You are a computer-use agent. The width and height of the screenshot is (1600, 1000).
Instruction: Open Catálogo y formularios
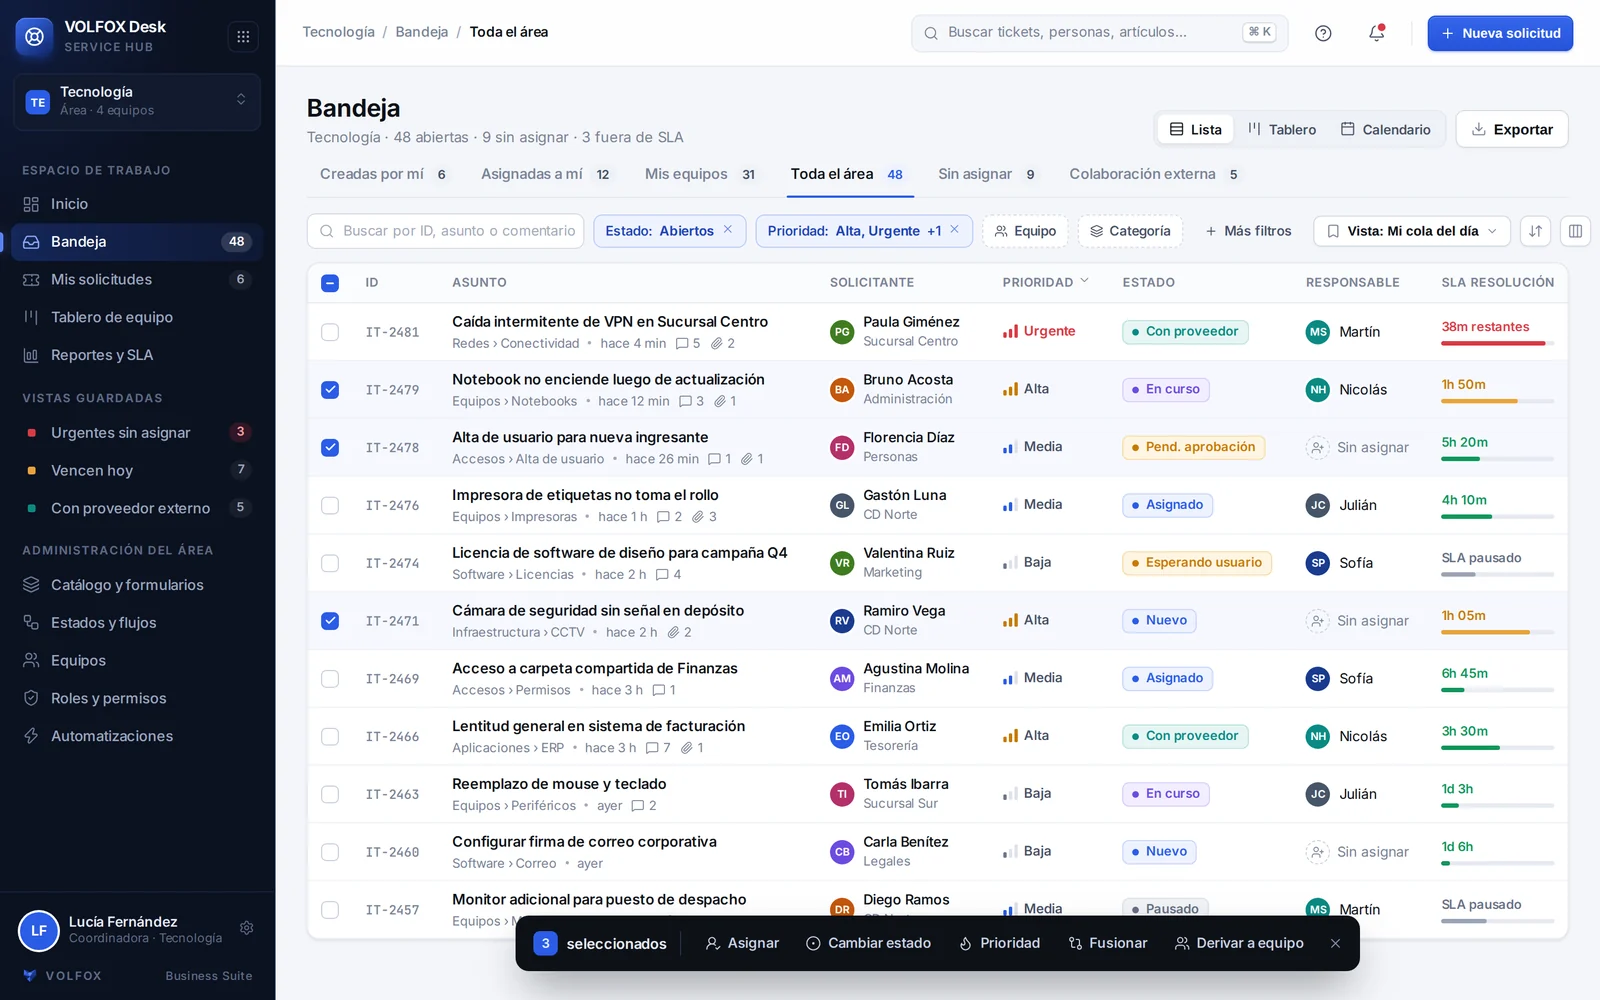coord(137,585)
